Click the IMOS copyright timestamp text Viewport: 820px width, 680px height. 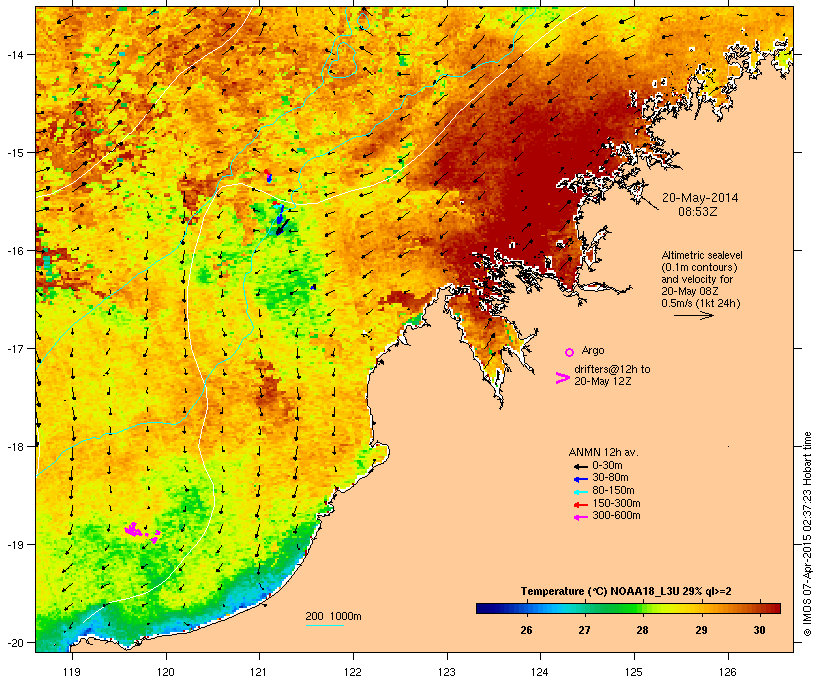pyautogui.click(x=807, y=534)
